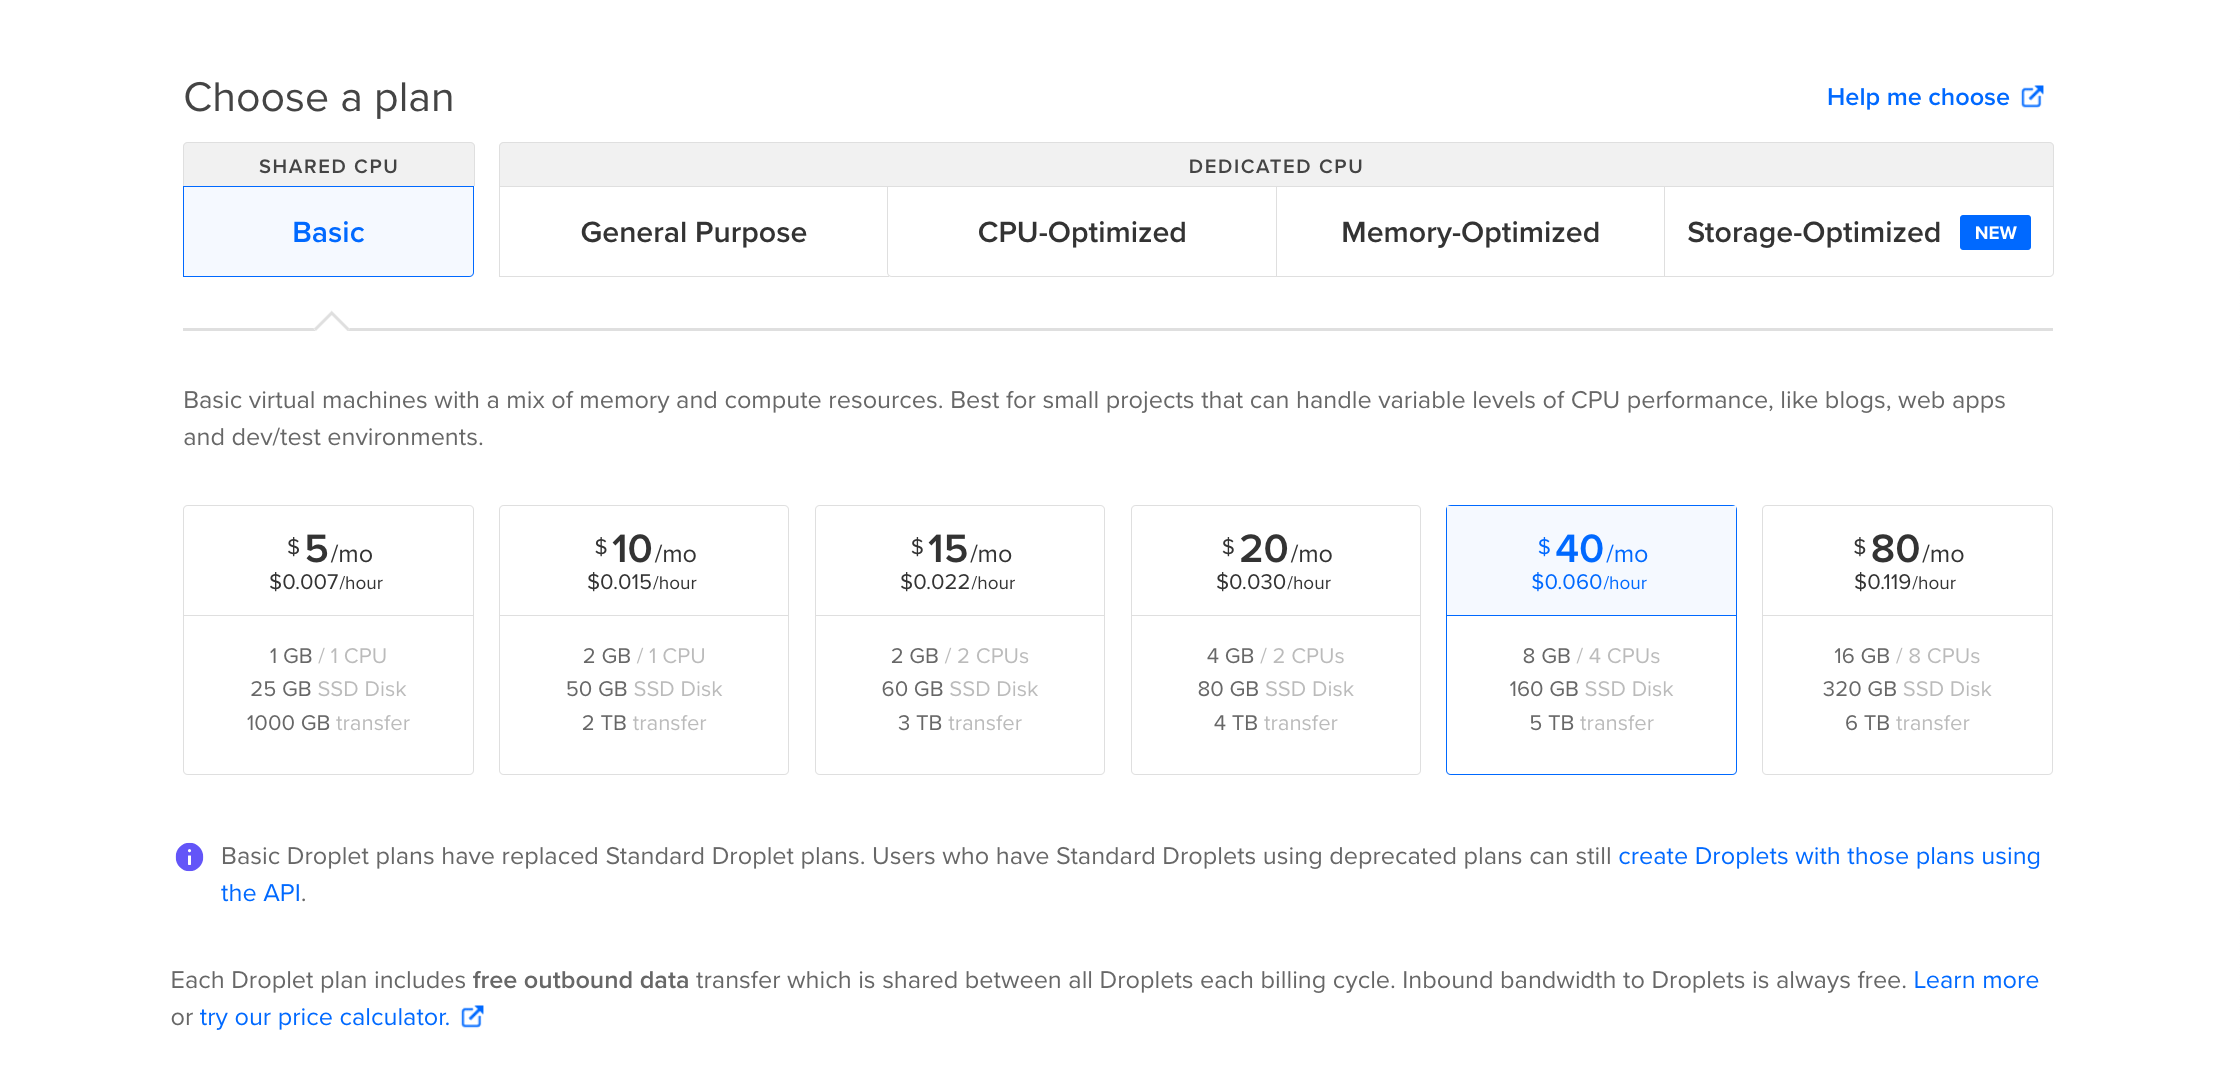Open the Help me choose link
The width and height of the screenshot is (2240, 1086).
1918,97
